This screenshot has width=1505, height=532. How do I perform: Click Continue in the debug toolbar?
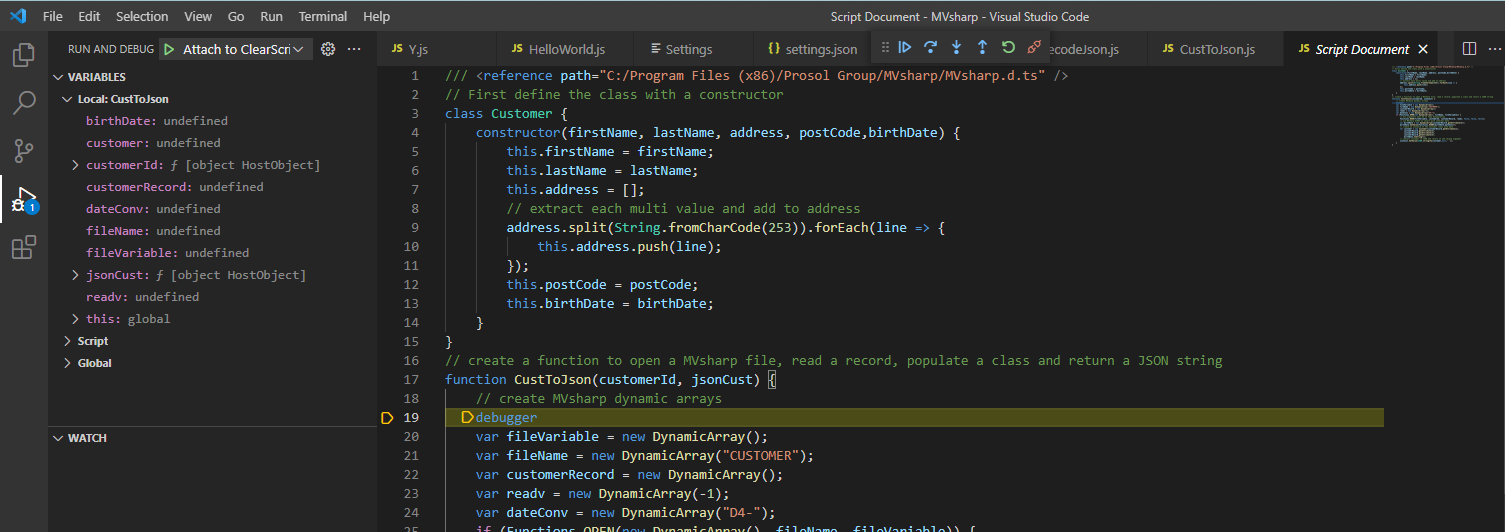(905, 47)
